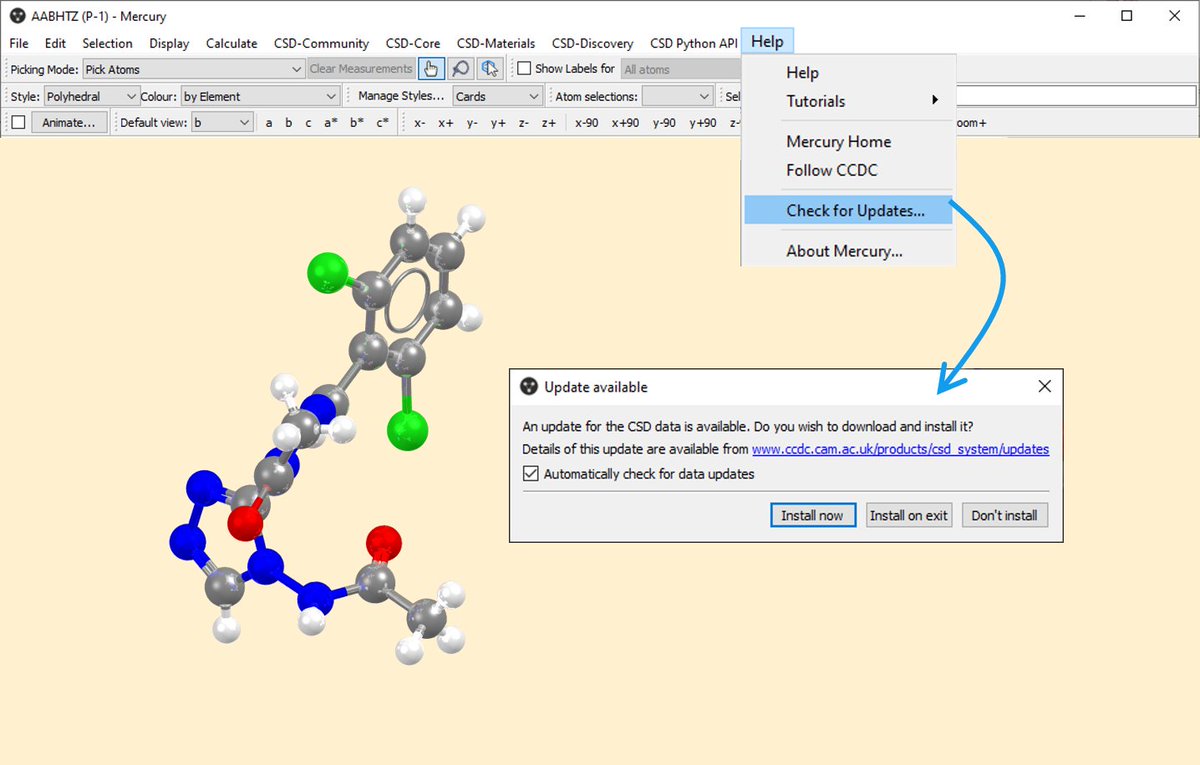
Task: Click the Don't install button
Action: pyautogui.click(x=1005, y=515)
